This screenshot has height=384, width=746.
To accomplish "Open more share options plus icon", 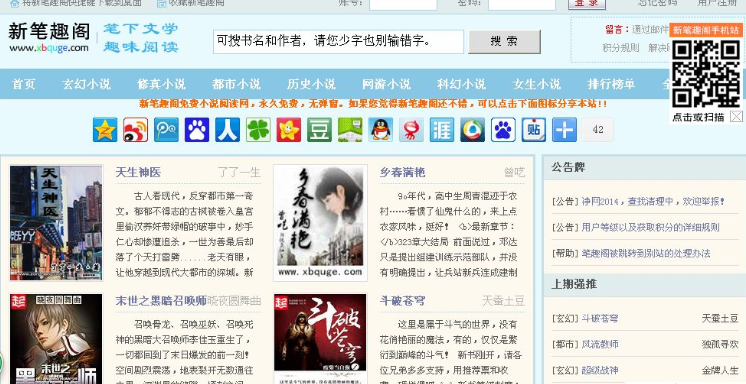I will 564,130.
